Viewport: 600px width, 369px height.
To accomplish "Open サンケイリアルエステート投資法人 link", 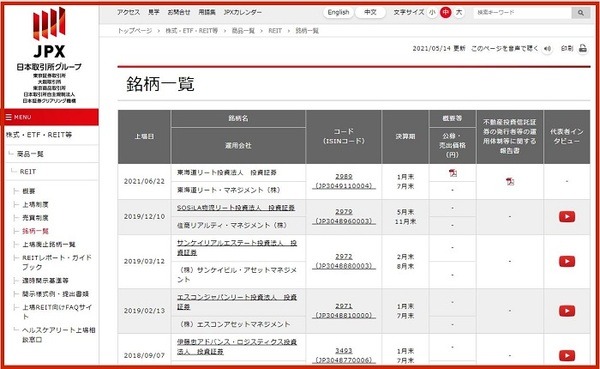I will coord(236,248).
